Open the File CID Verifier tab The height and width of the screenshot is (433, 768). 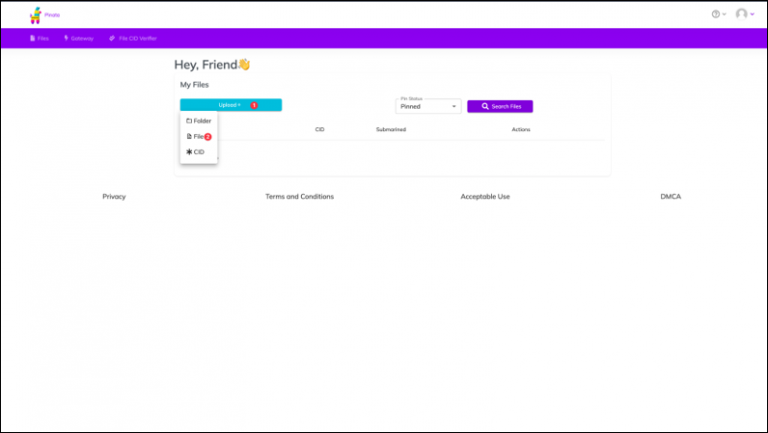(133, 38)
